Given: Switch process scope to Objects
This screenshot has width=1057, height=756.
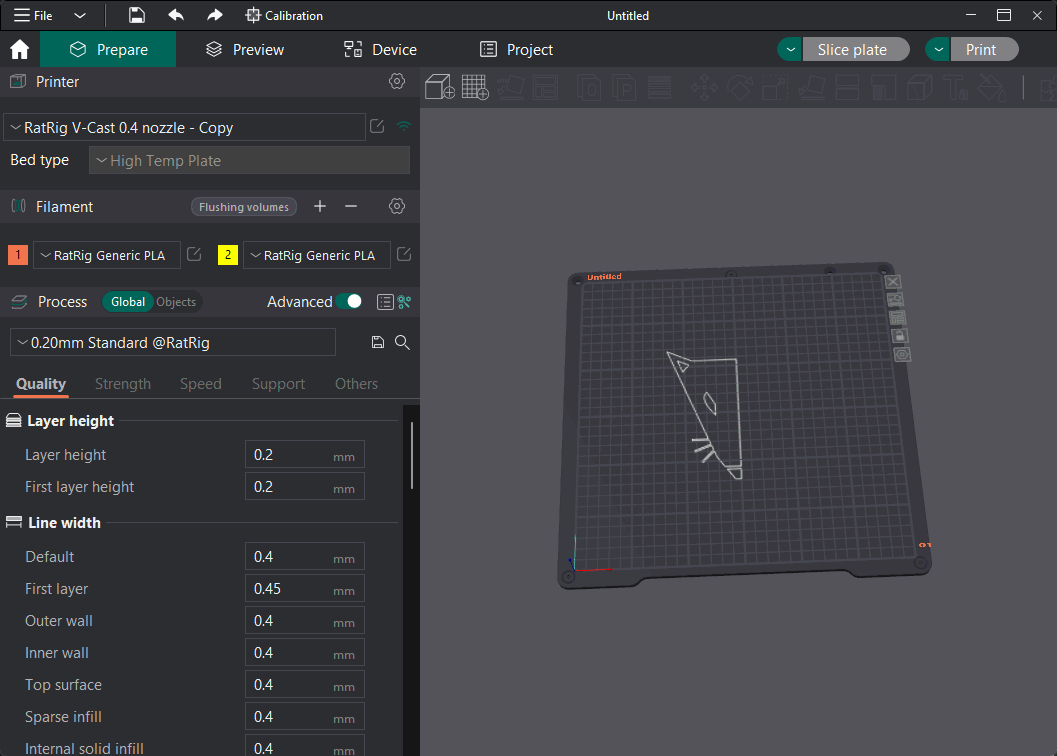Looking at the screenshot, I should click(178, 301).
